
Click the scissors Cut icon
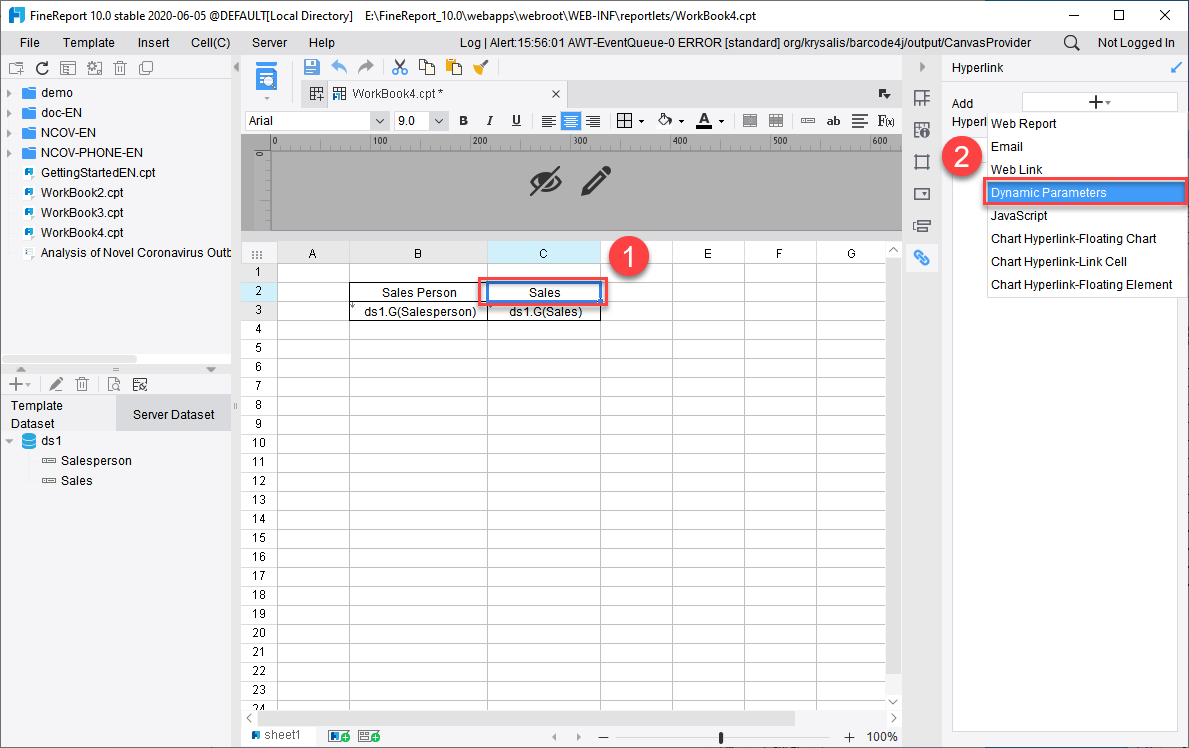tap(399, 66)
